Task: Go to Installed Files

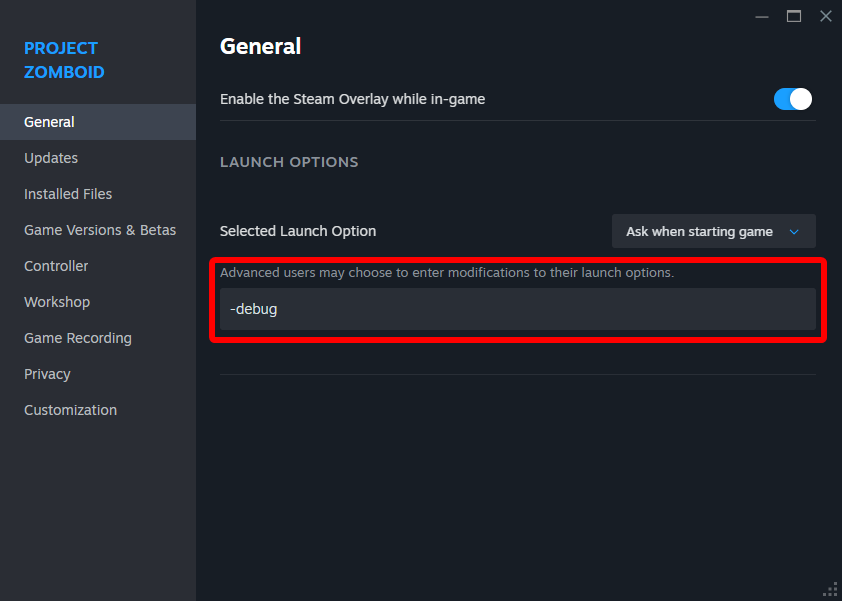Action: click(x=68, y=194)
